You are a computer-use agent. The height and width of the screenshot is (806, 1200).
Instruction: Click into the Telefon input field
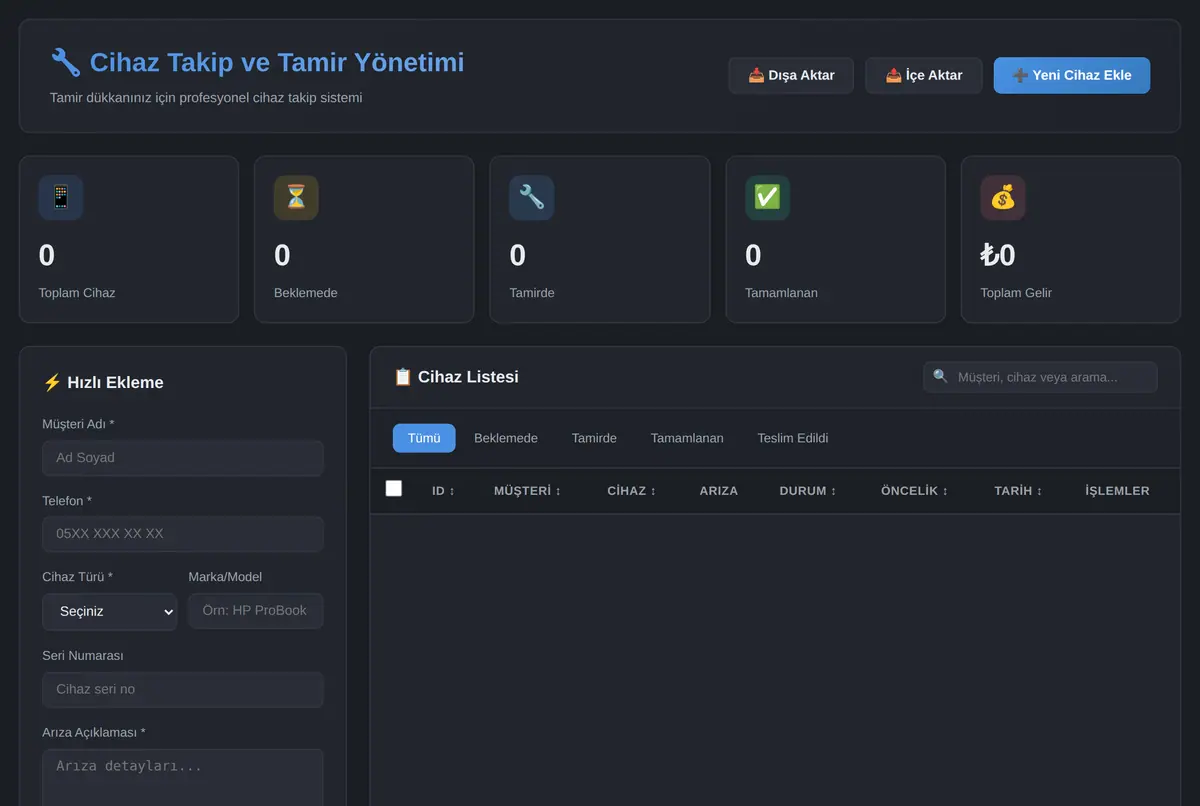(183, 534)
